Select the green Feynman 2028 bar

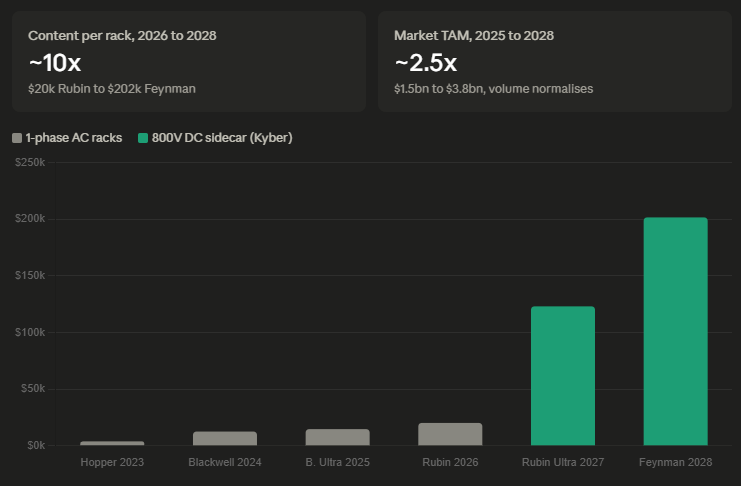point(676,331)
